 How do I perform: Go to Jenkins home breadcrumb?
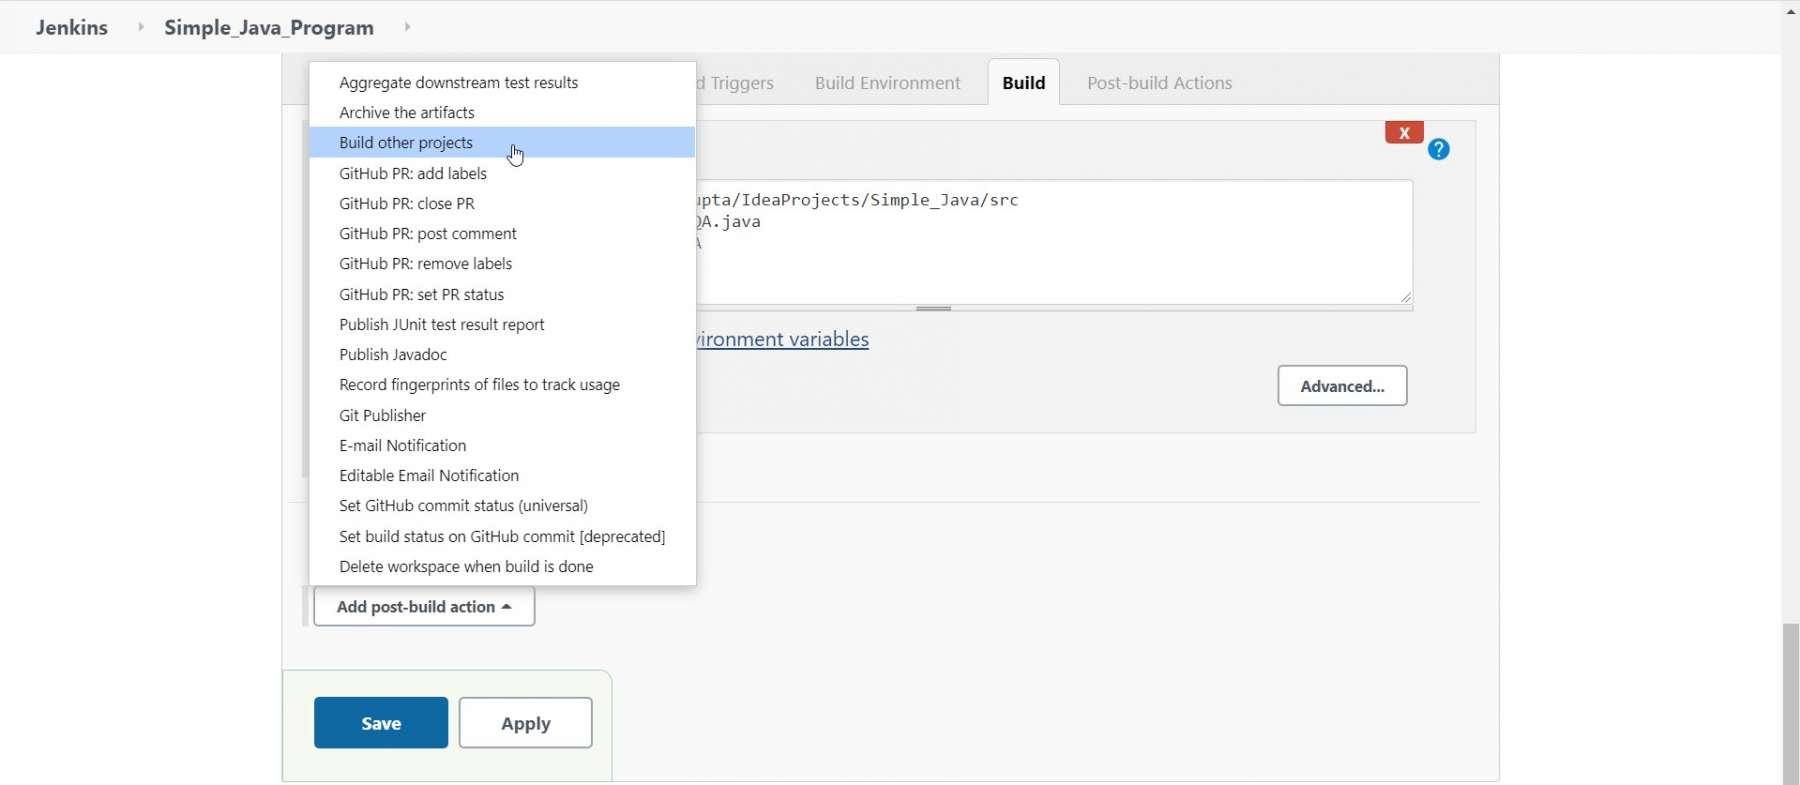(x=72, y=27)
